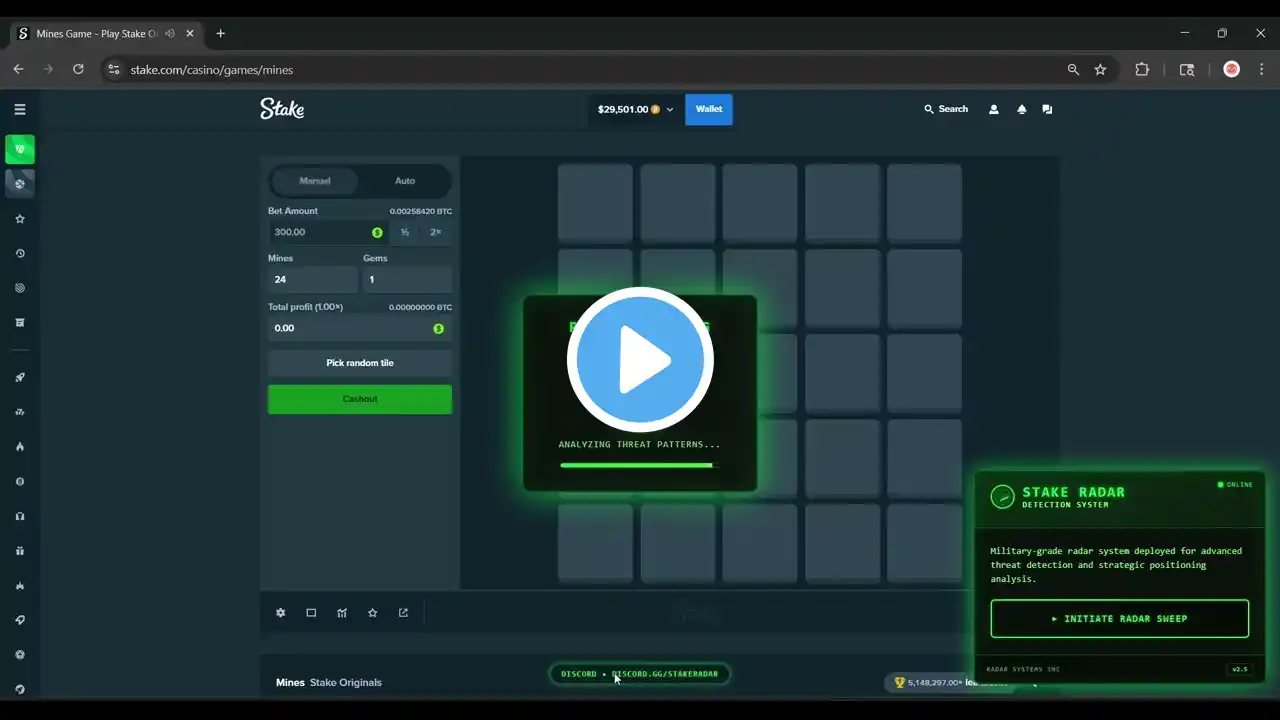This screenshot has height=720, width=1280.
Task: Open the hamburger sidebar menu
Action: (x=20, y=109)
